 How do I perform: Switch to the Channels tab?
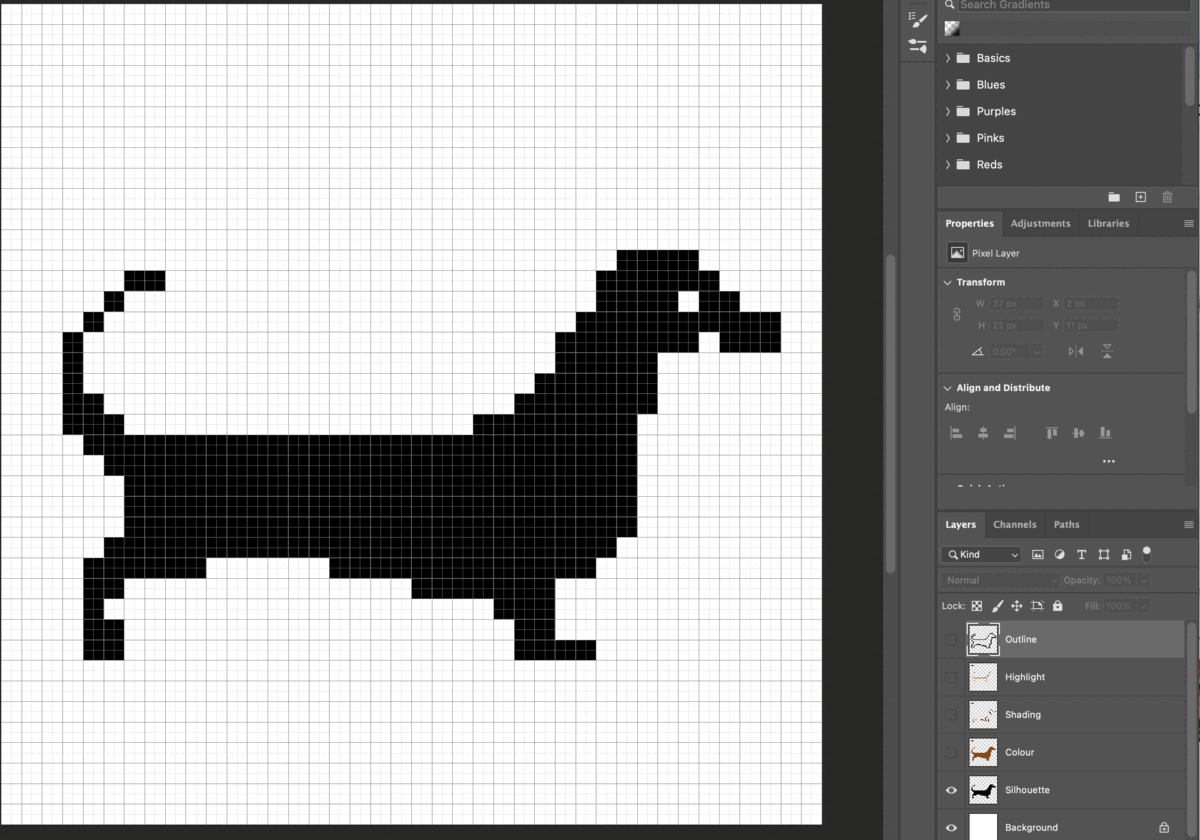click(x=1014, y=524)
